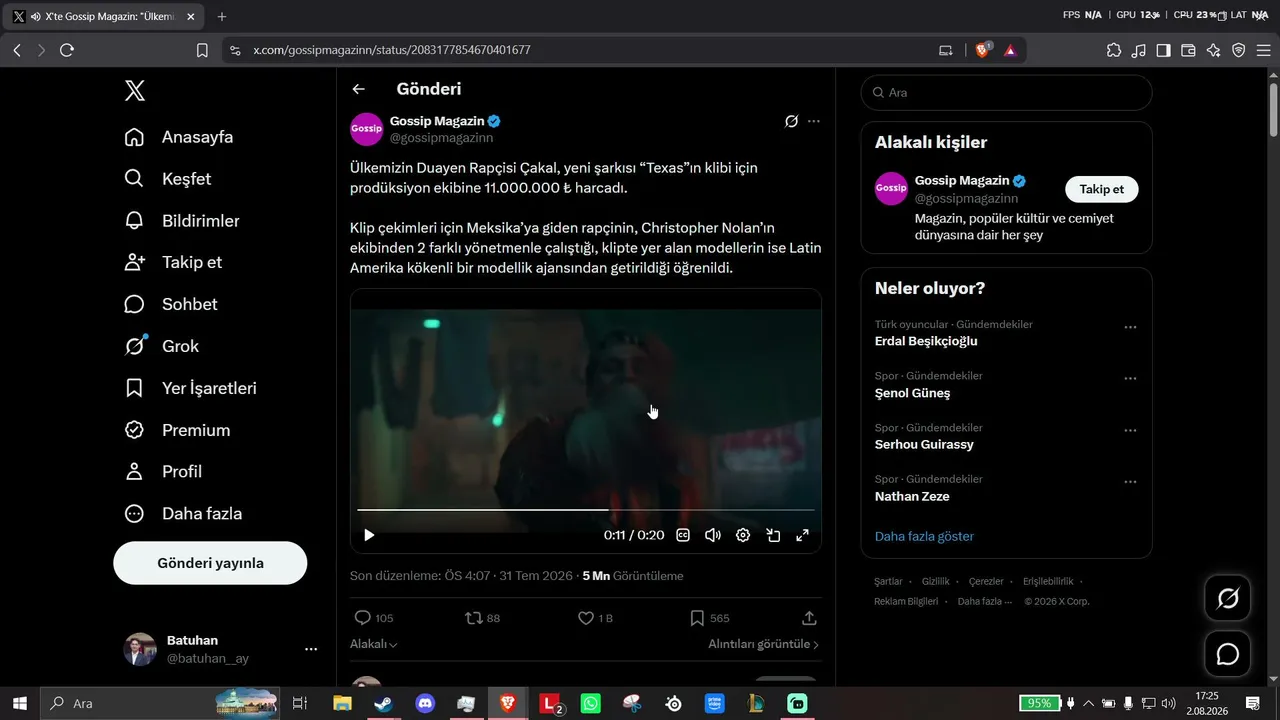Open the Brave VPN shield icon
The image size is (1280, 720).
pyautogui.click(x=1238, y=50)
